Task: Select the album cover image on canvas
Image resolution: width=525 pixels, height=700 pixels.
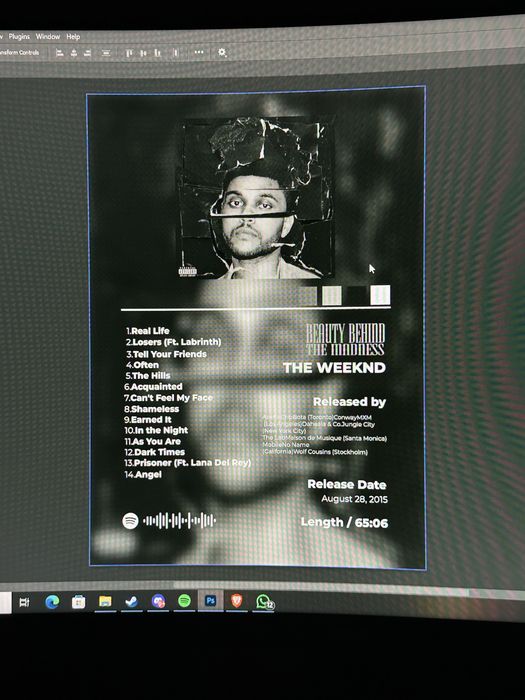Action: point(256,198)
